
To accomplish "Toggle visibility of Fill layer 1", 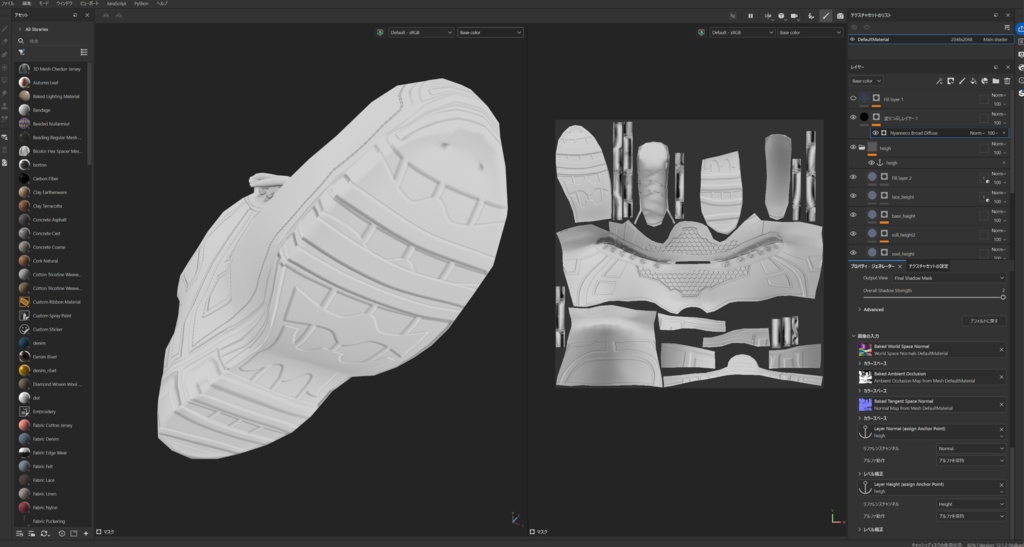I will click(x=853, y=99).
